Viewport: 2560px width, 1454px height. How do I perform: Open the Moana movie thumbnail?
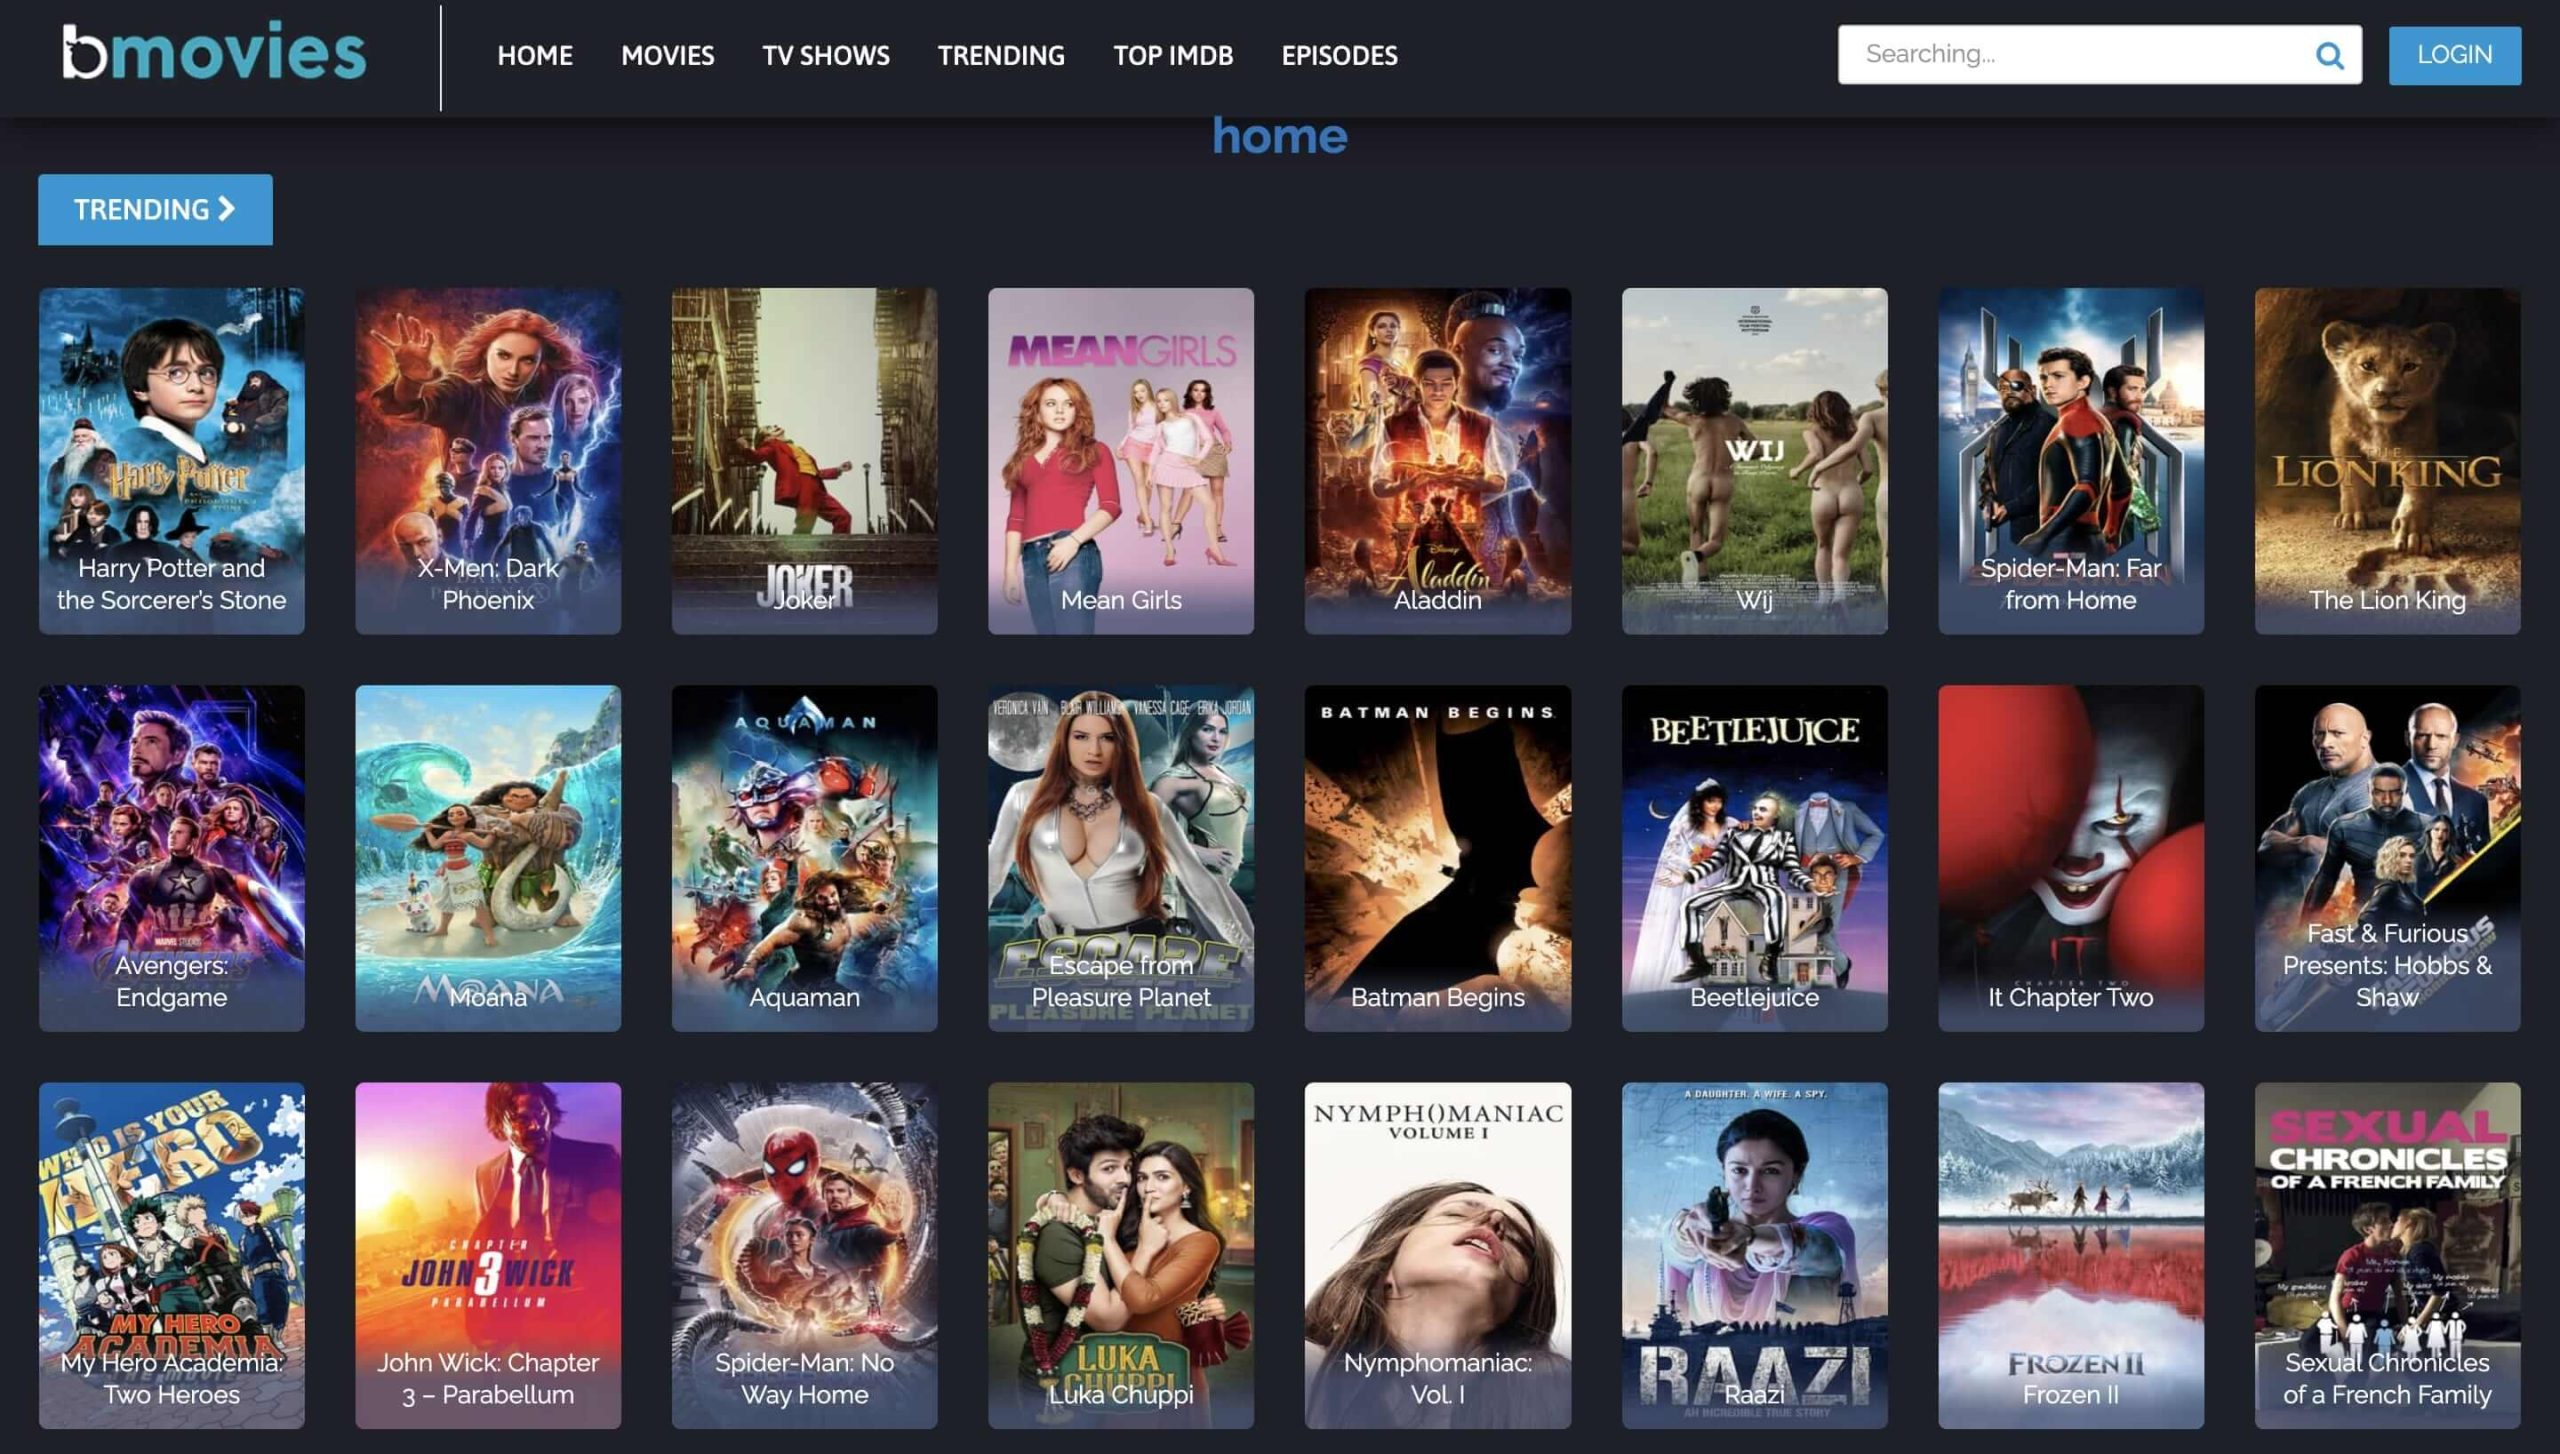[x=488, y=857]
